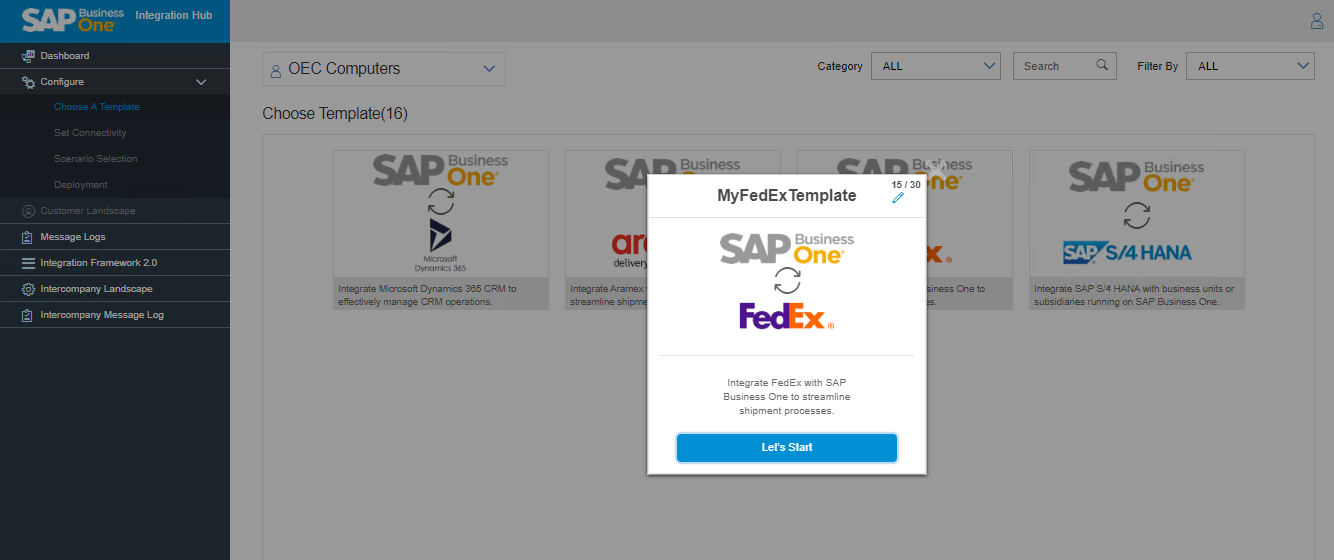Viewport: 1334px width, 560px height.
Task: Click the Search input field
Action: point(1055,66)
